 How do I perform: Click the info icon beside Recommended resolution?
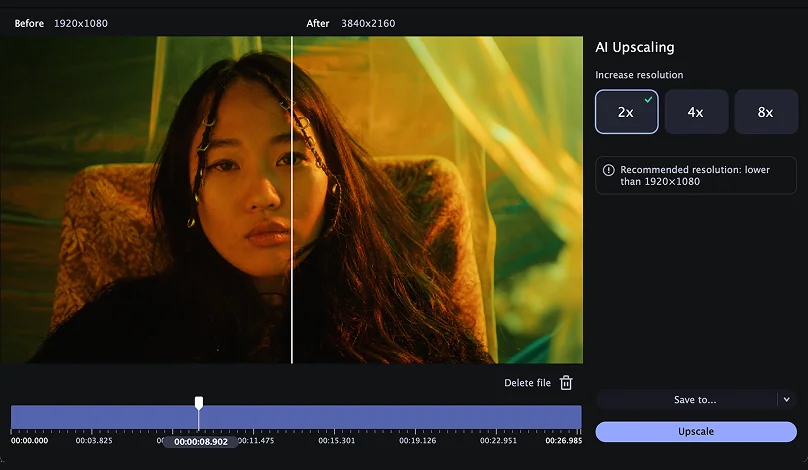point(609,170)
